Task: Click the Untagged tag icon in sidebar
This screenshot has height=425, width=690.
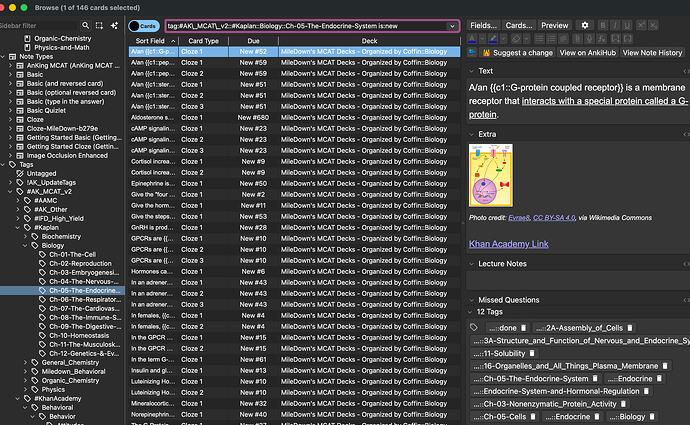Action: 20,173
